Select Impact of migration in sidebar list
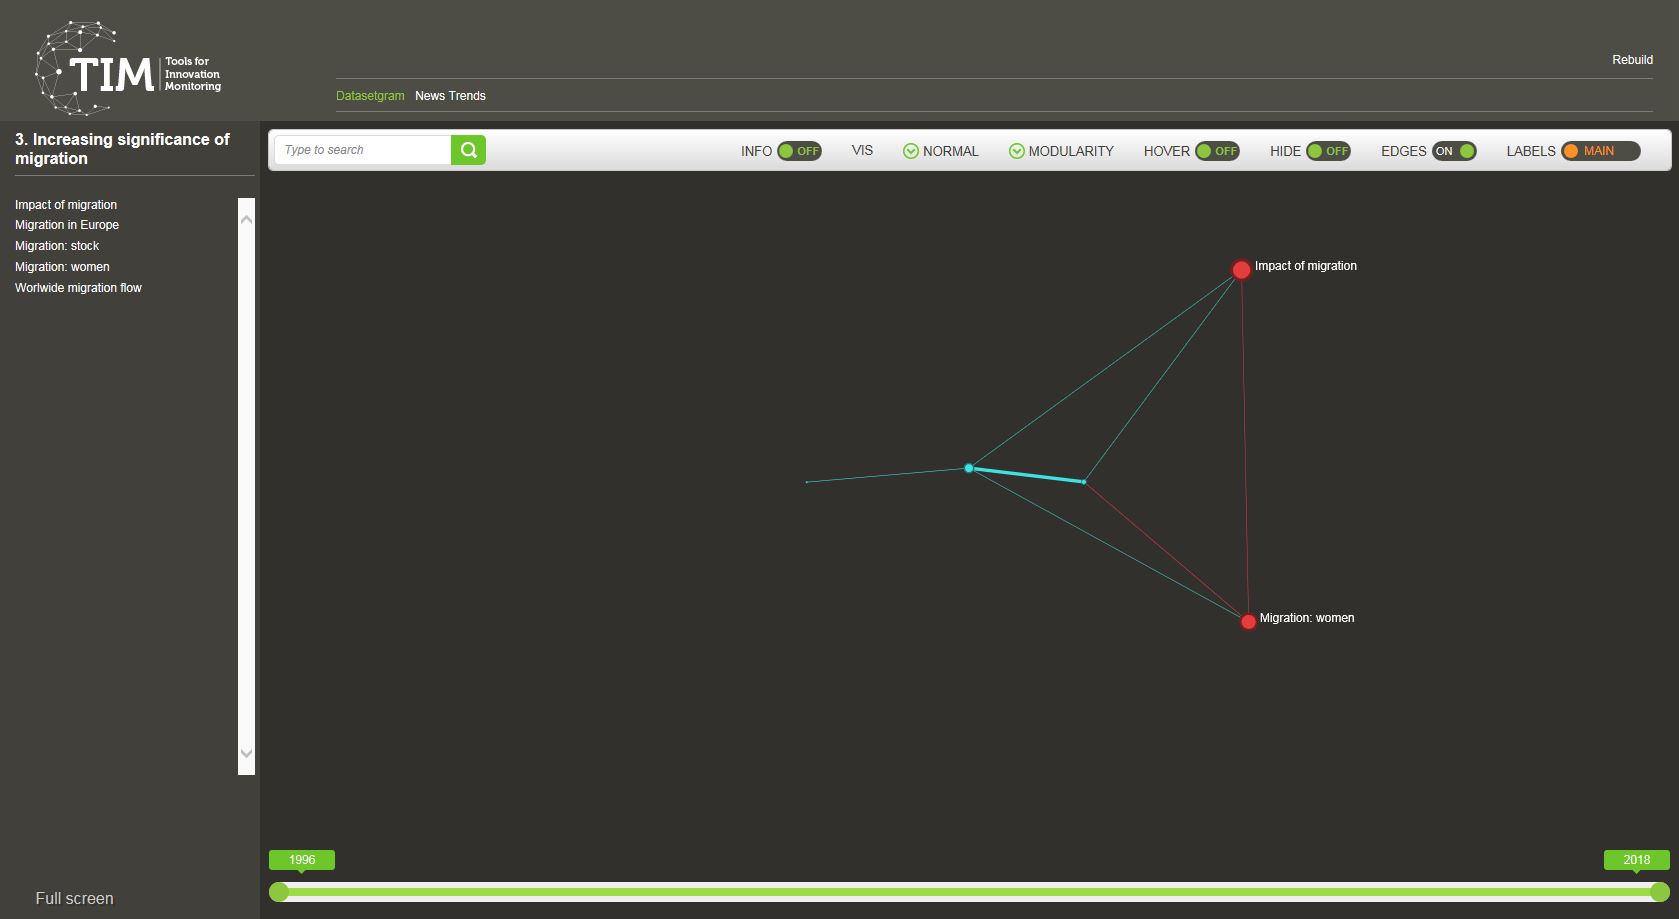This screenshot has height=919, width=1679. coord(66,205)
